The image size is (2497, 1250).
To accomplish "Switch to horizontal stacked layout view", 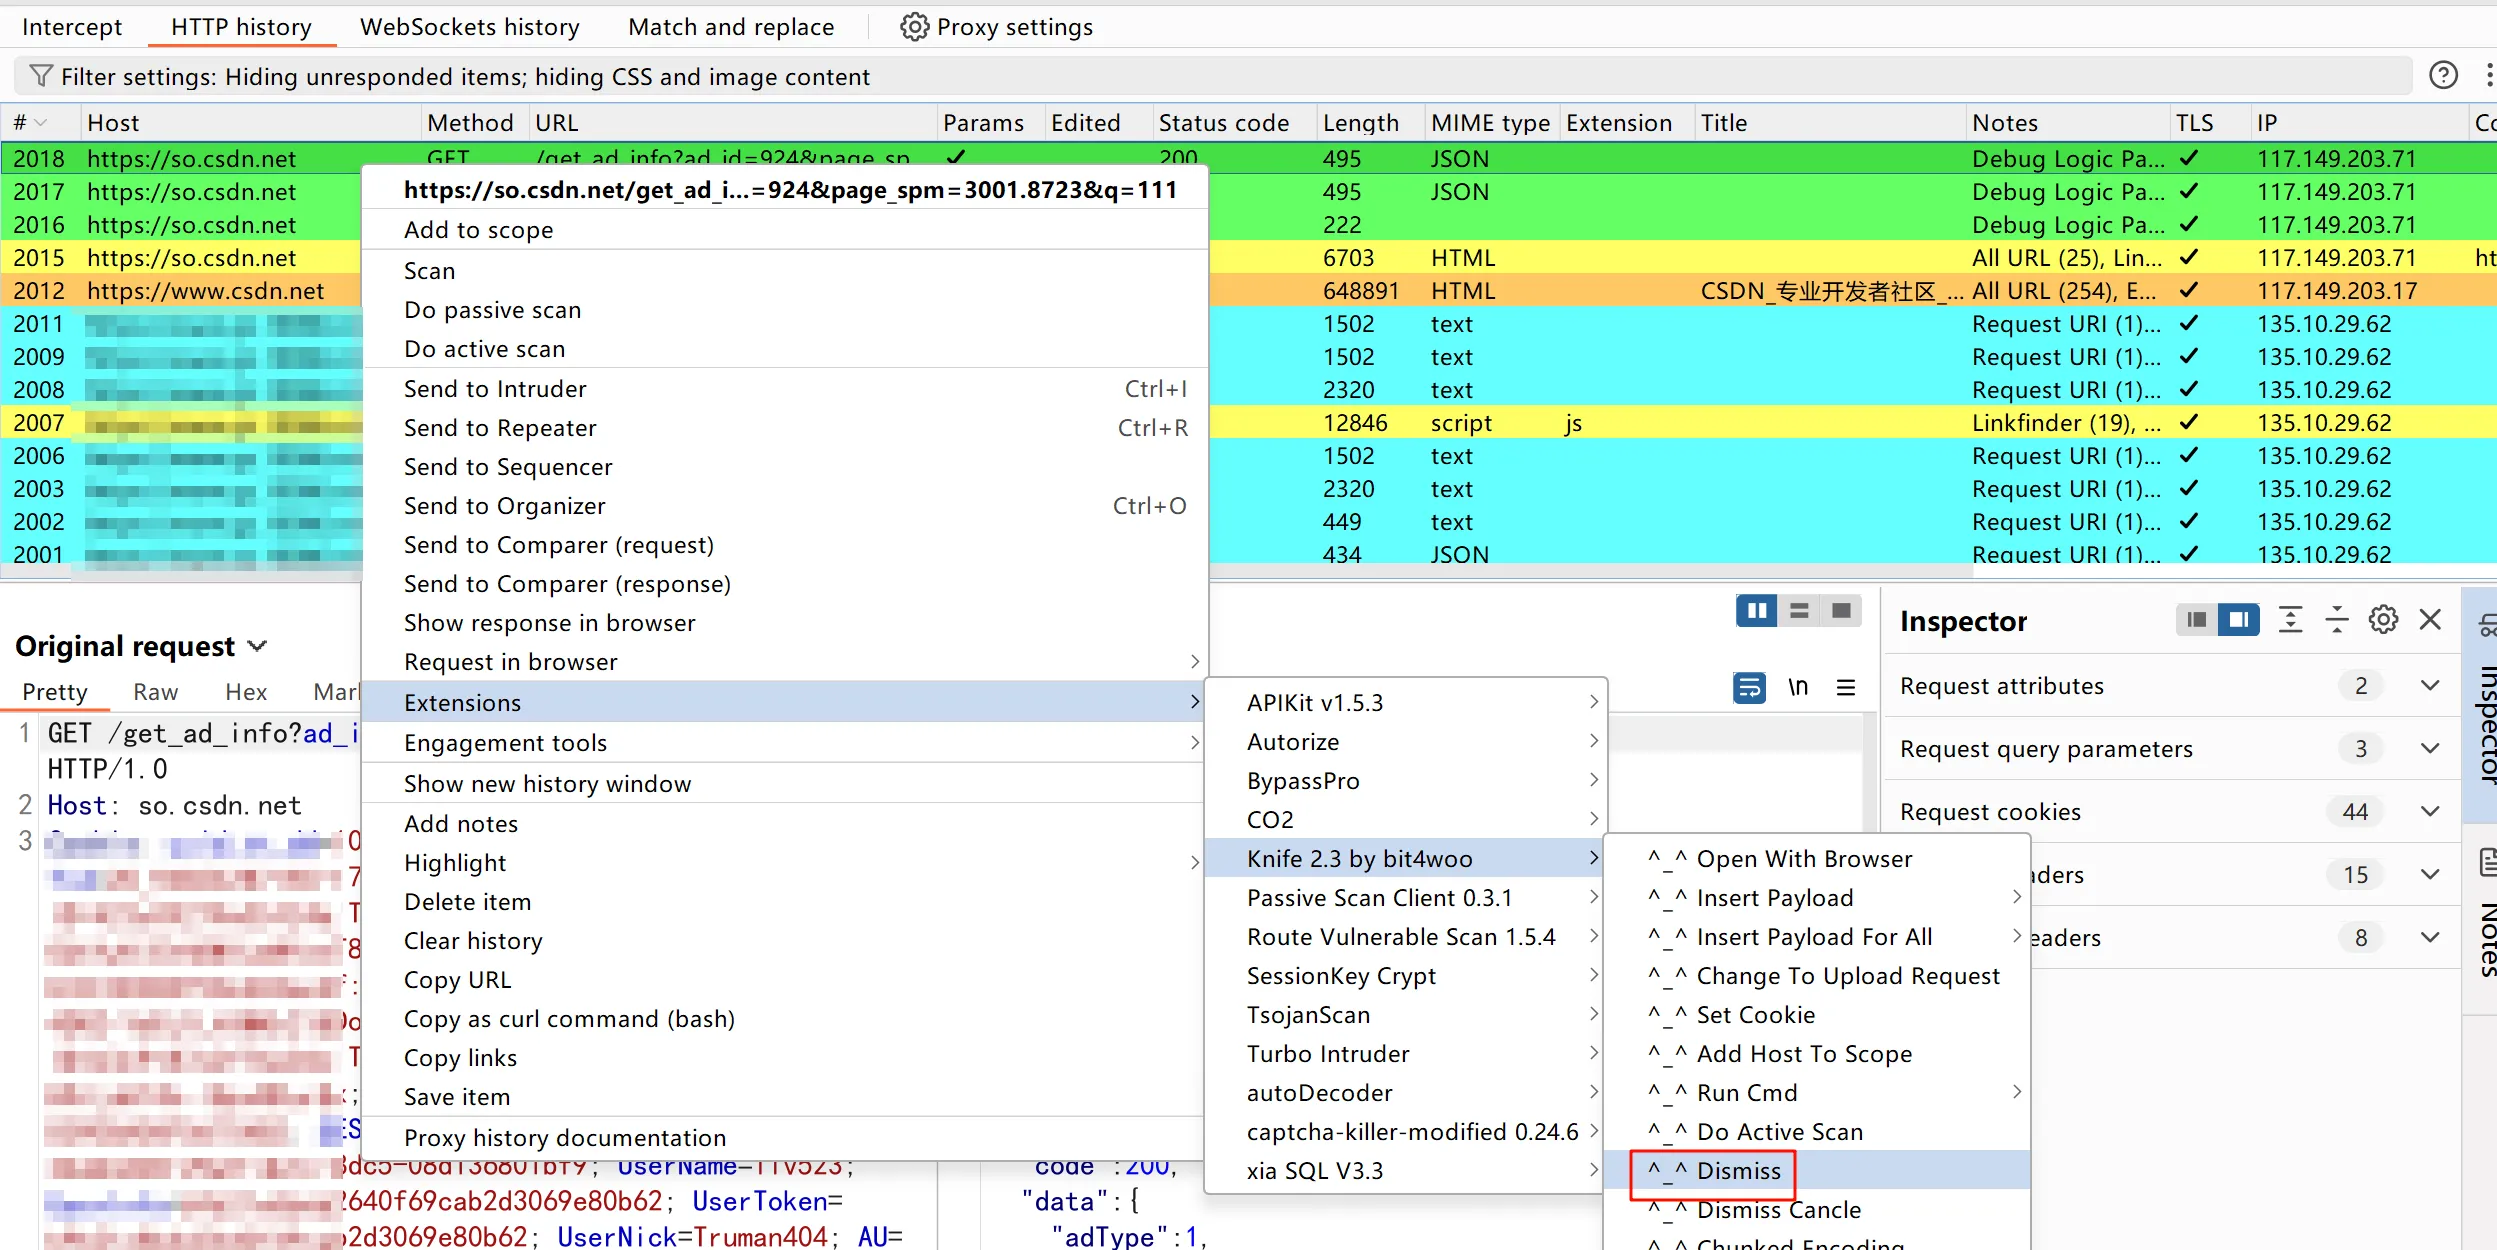I will tap(1799, 611).
